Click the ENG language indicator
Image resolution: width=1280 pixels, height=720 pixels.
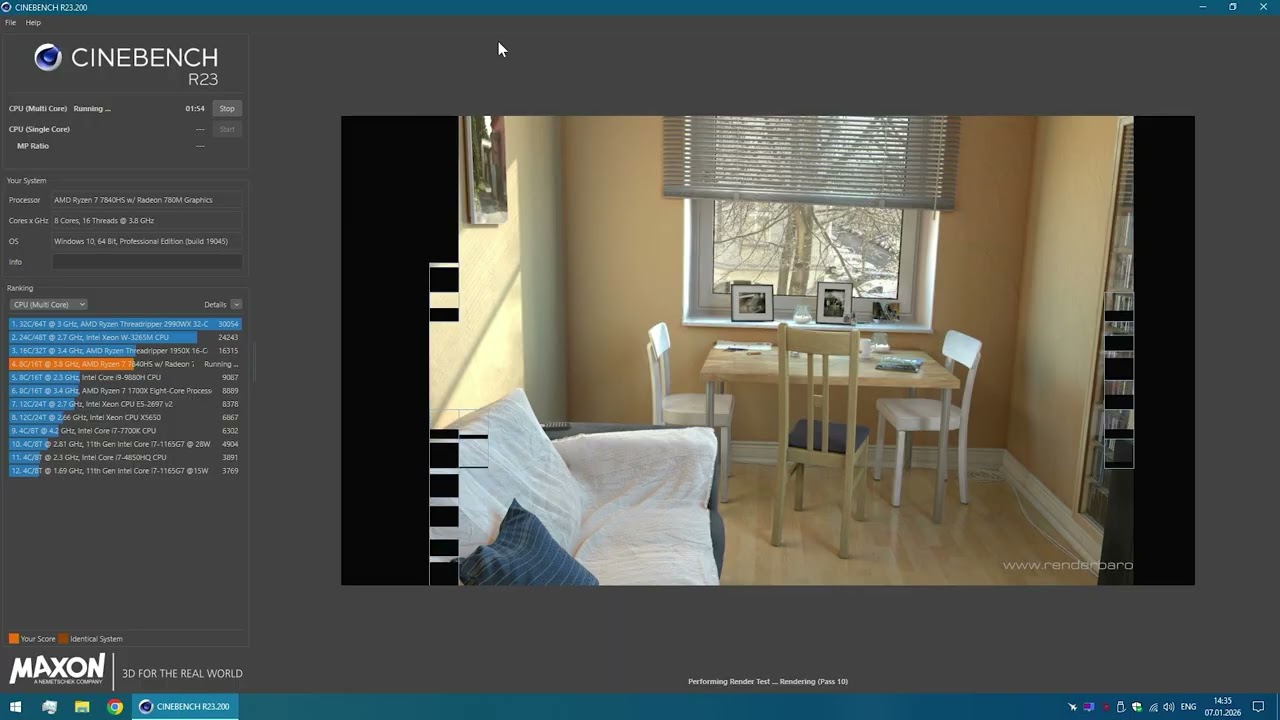pyautogui.click(x=1189, y=707)
